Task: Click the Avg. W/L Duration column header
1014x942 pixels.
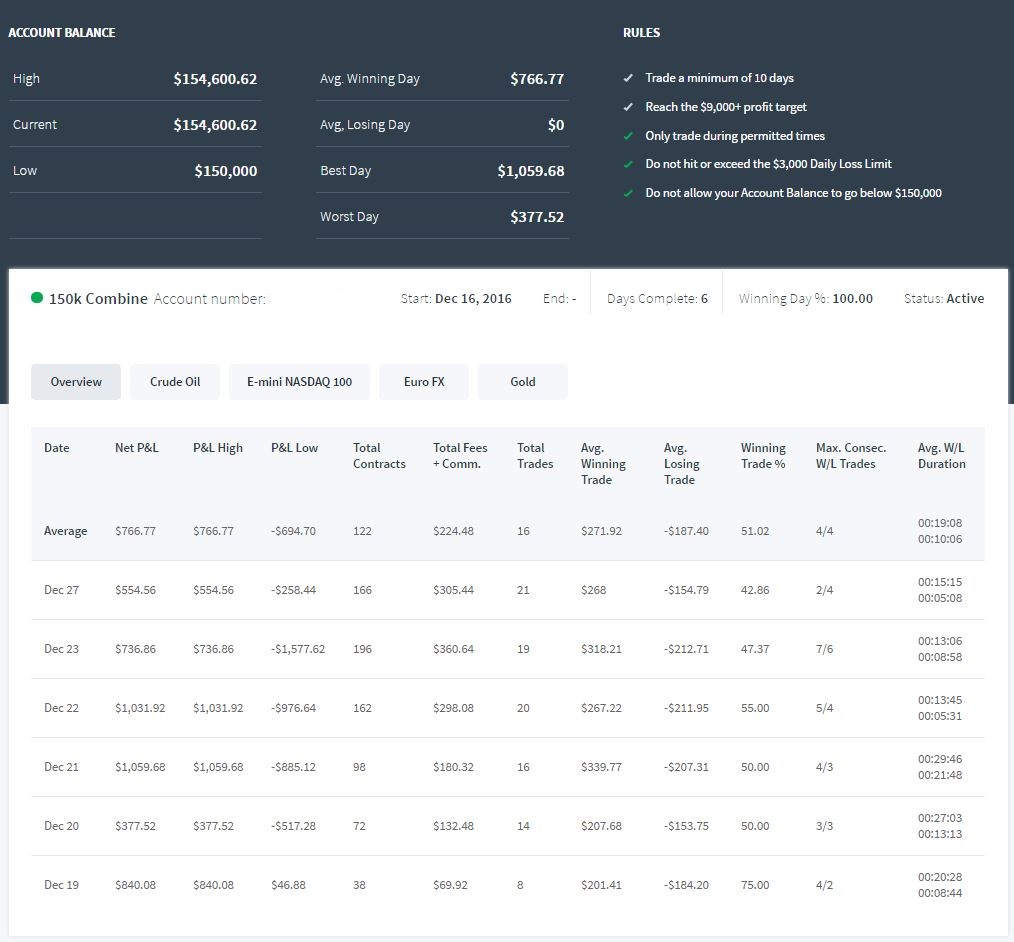Action: coord(942,456)
